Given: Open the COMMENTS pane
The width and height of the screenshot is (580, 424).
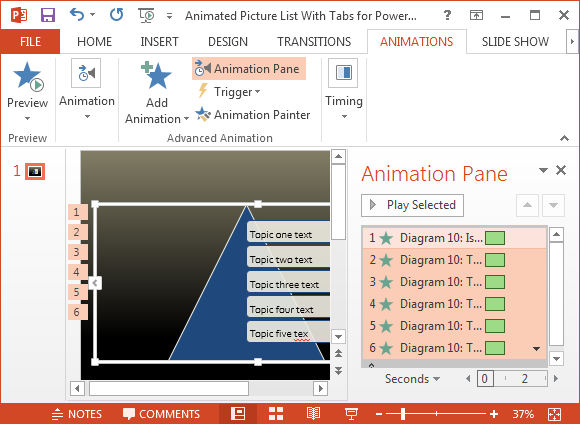Looking at the screenshot, I should pos(161,414).
